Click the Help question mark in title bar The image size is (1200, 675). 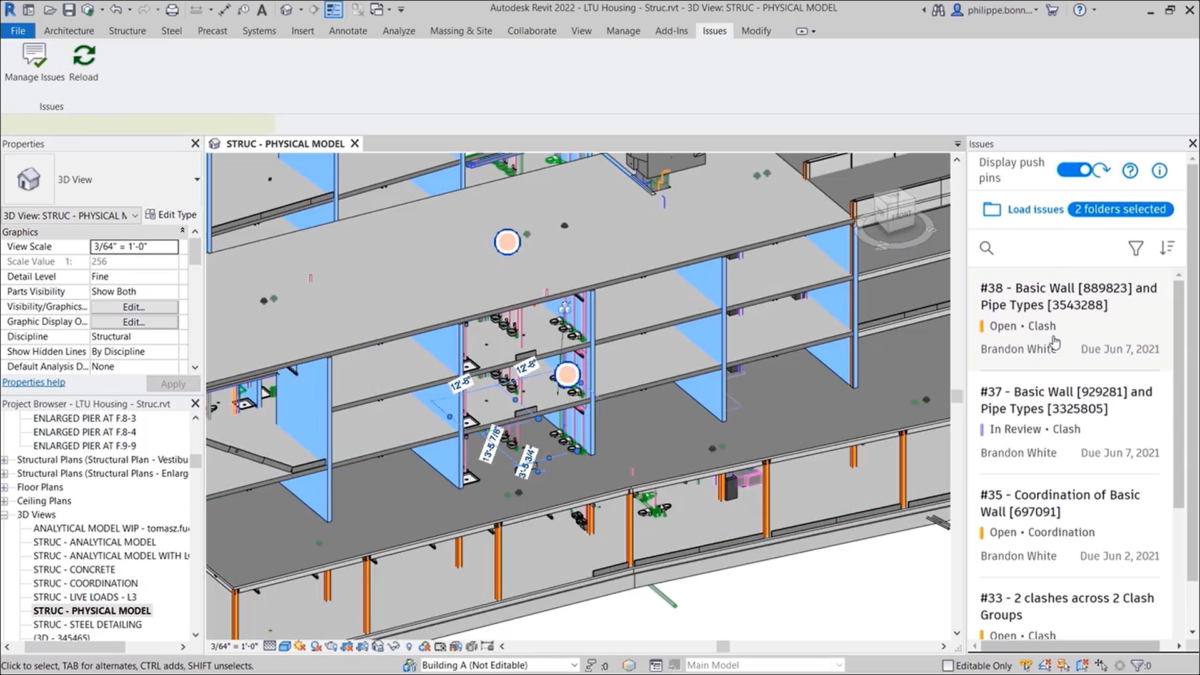pos(1079,10)
